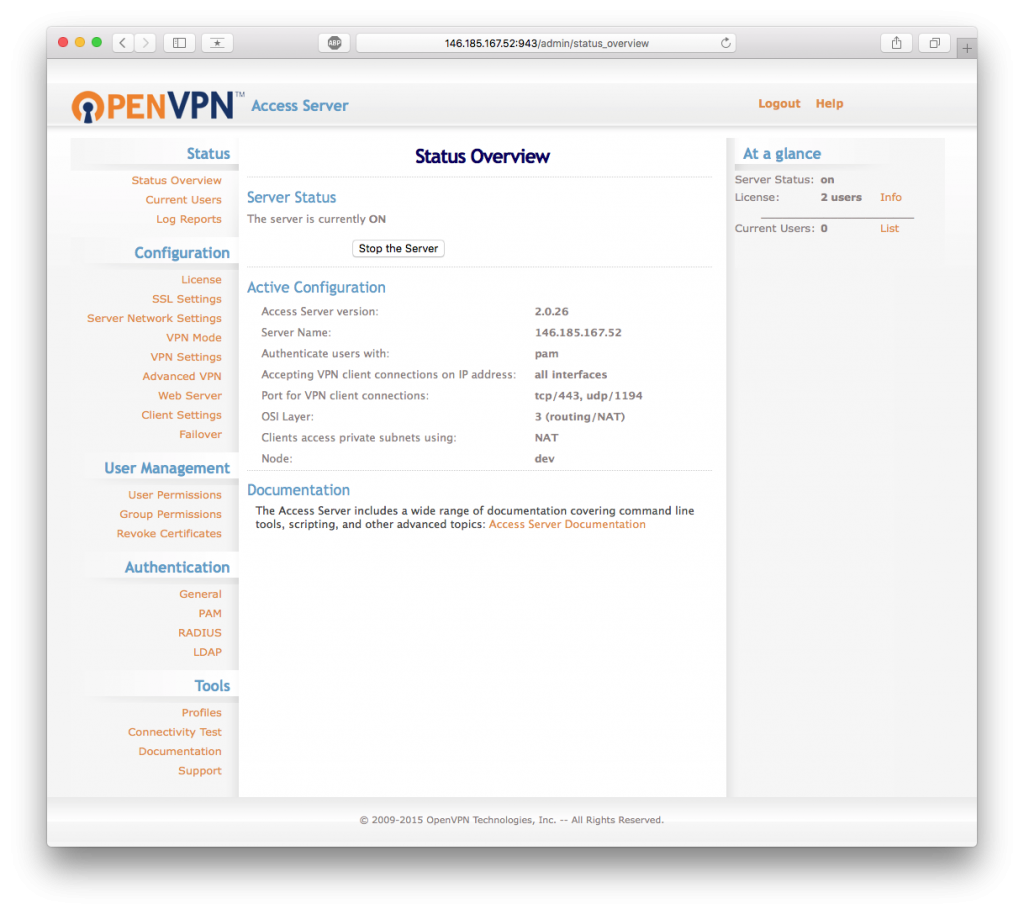Stop the Server button
Viewport: 1024px width, 914px height.
pyautogui.click(x=398, y=249)
